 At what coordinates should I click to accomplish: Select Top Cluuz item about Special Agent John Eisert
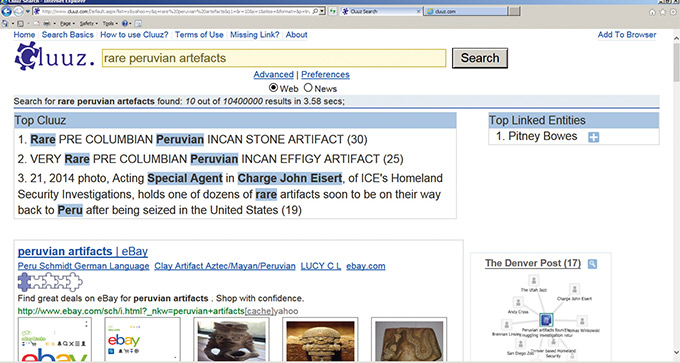[230, 194]
